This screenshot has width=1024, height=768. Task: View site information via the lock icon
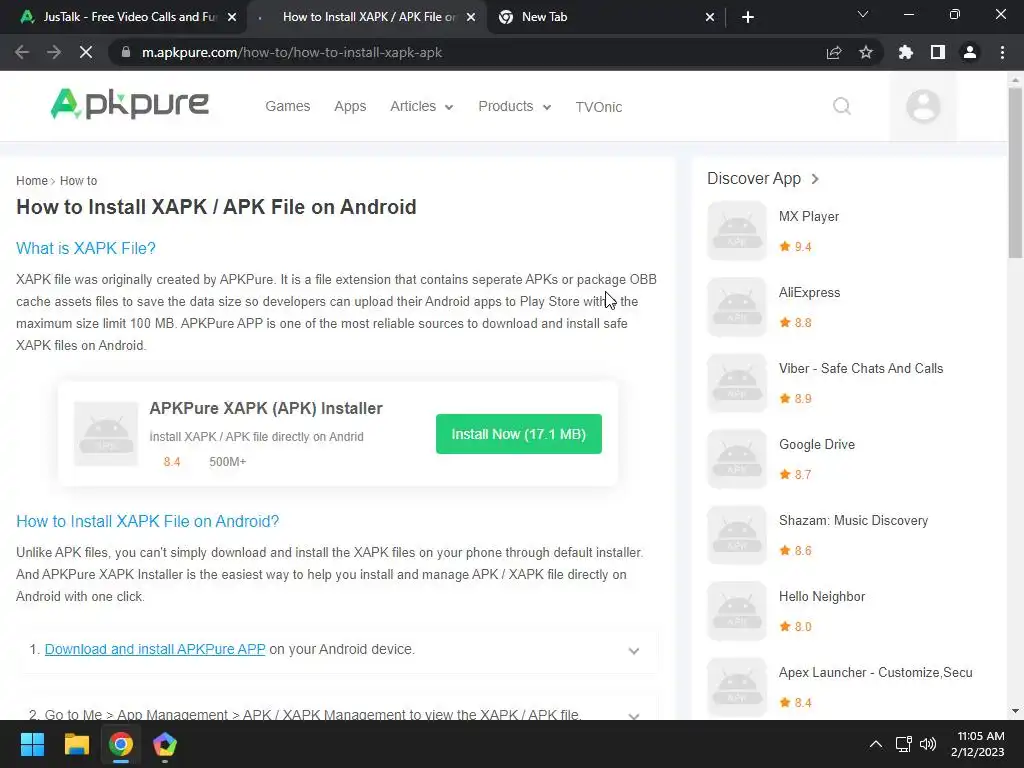click(126, 52)
